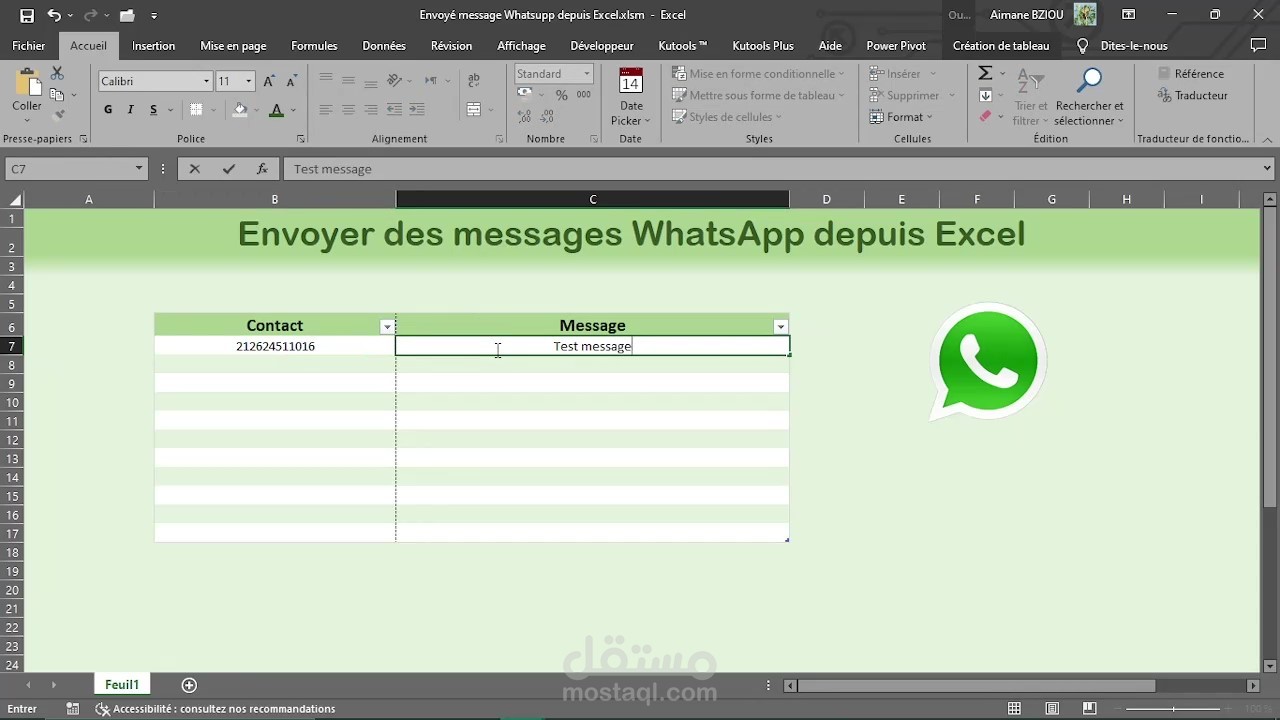
Task: Open the insert function fx dialog
Action: 262,169
